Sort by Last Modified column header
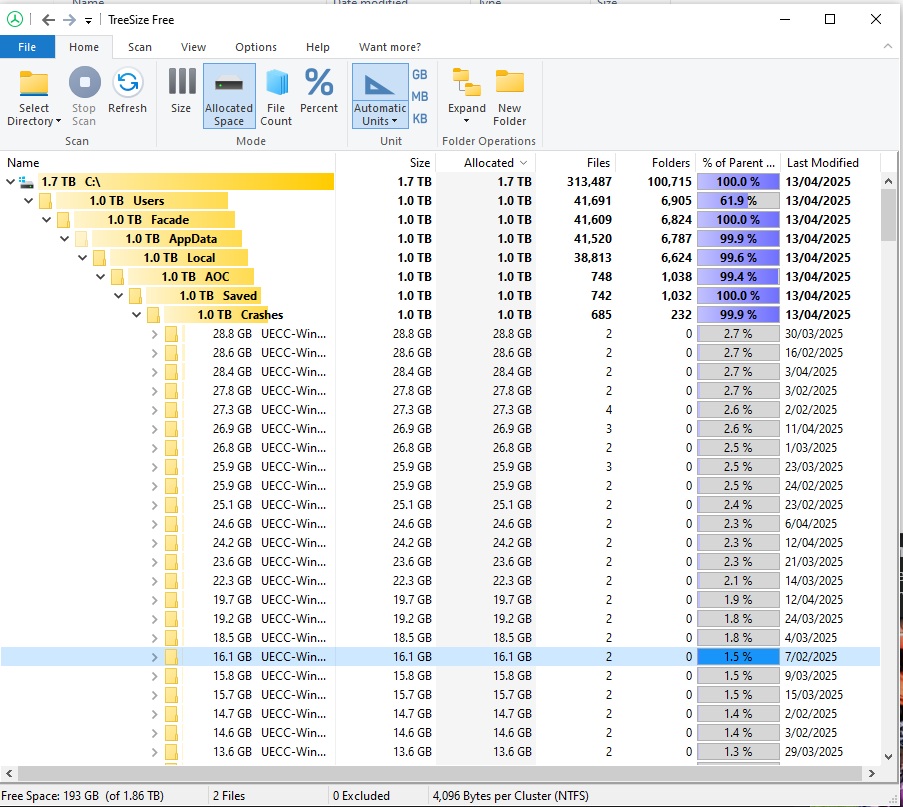 [830, 163]
